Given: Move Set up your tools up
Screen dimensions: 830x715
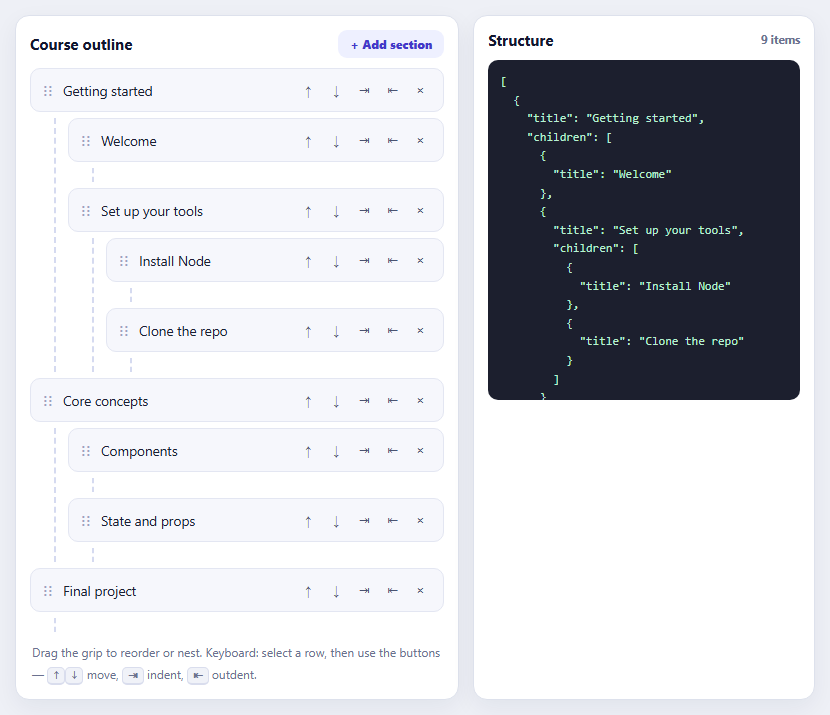Looking at the screenshot, I should 308,211.
